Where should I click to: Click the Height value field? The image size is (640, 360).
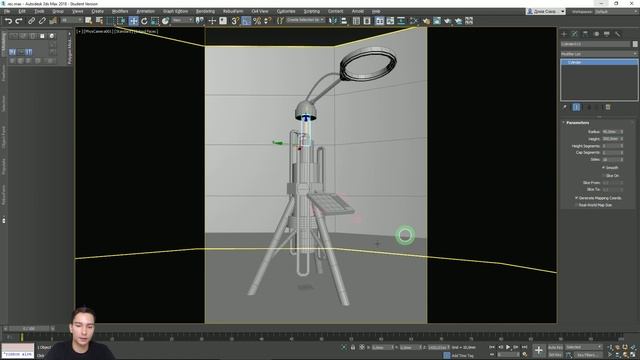coord(611,139)
